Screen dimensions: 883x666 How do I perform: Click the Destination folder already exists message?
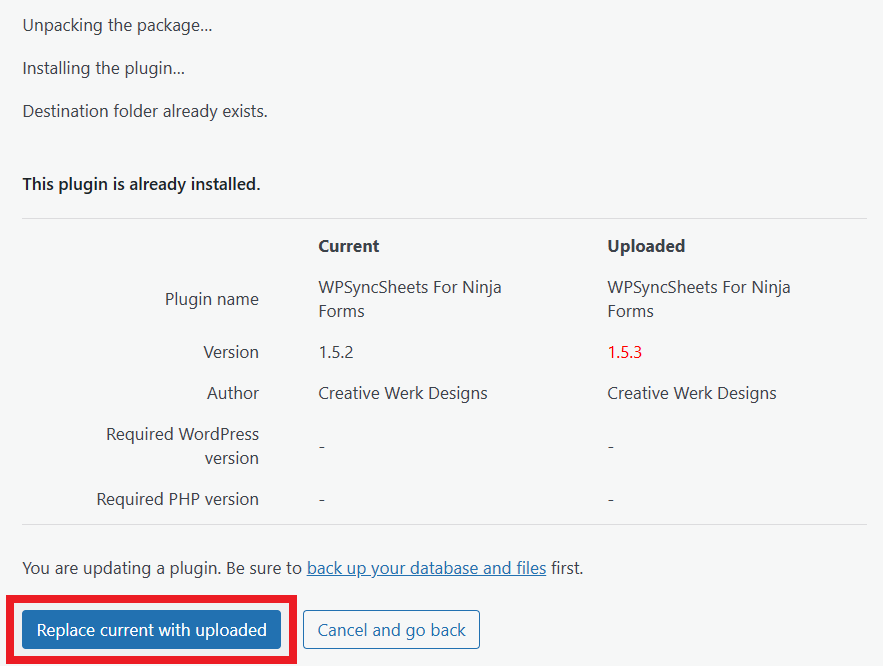[145, 111]
